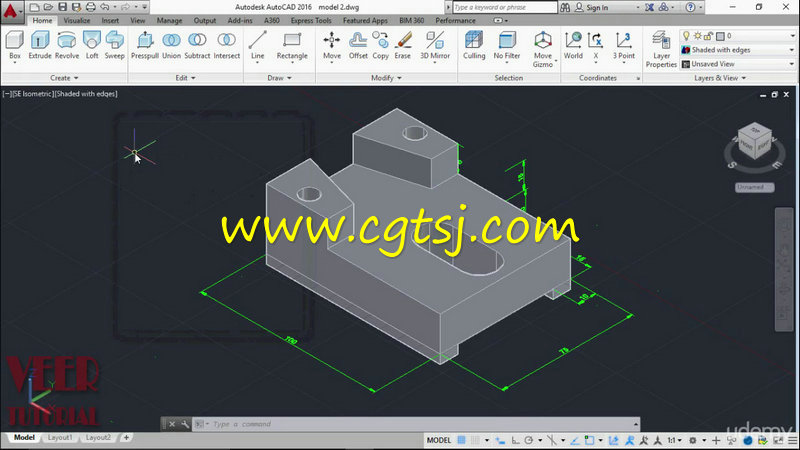Rotate UCS about X axis
This screenshot has width=800, height=450.
point(595,45)
